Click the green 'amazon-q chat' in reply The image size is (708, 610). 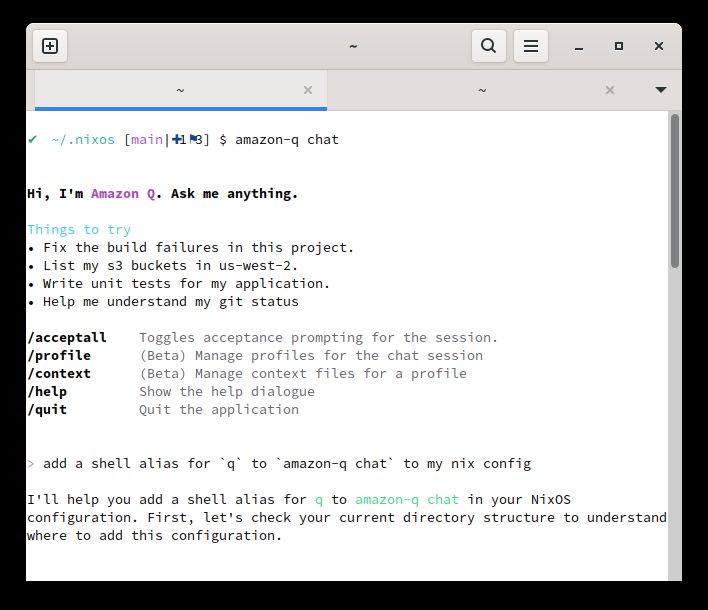(x=406, y=499)
